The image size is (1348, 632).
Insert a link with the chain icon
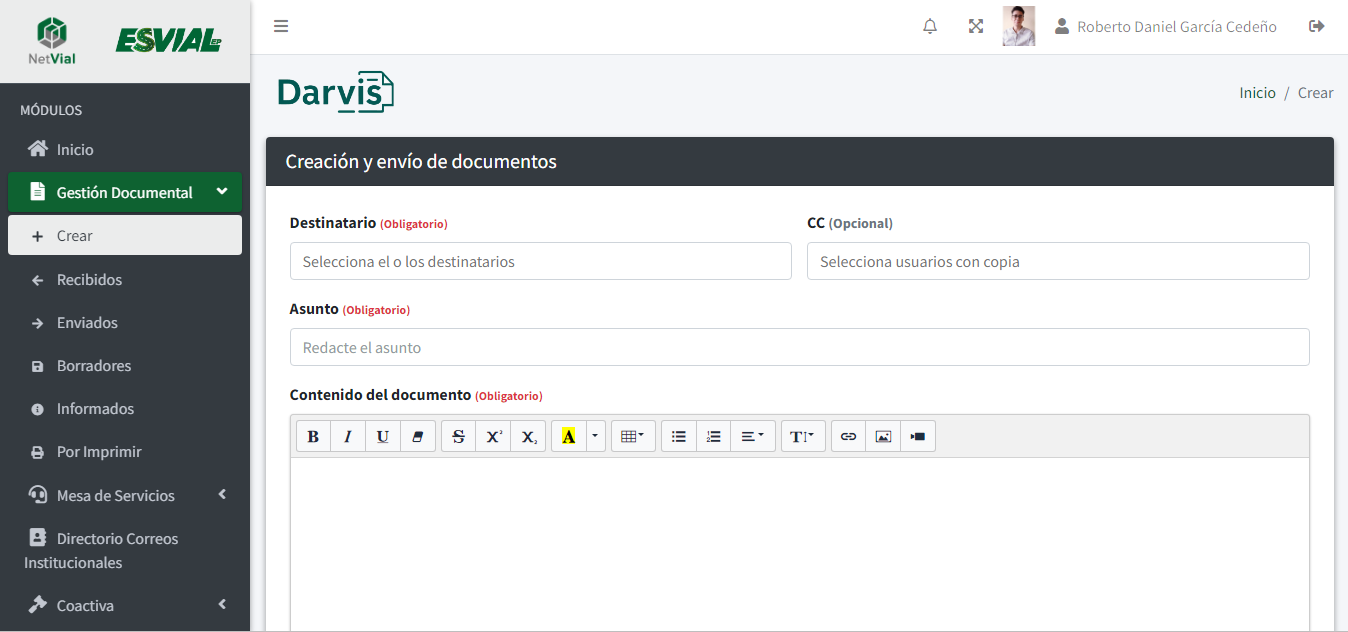(848, 437)
